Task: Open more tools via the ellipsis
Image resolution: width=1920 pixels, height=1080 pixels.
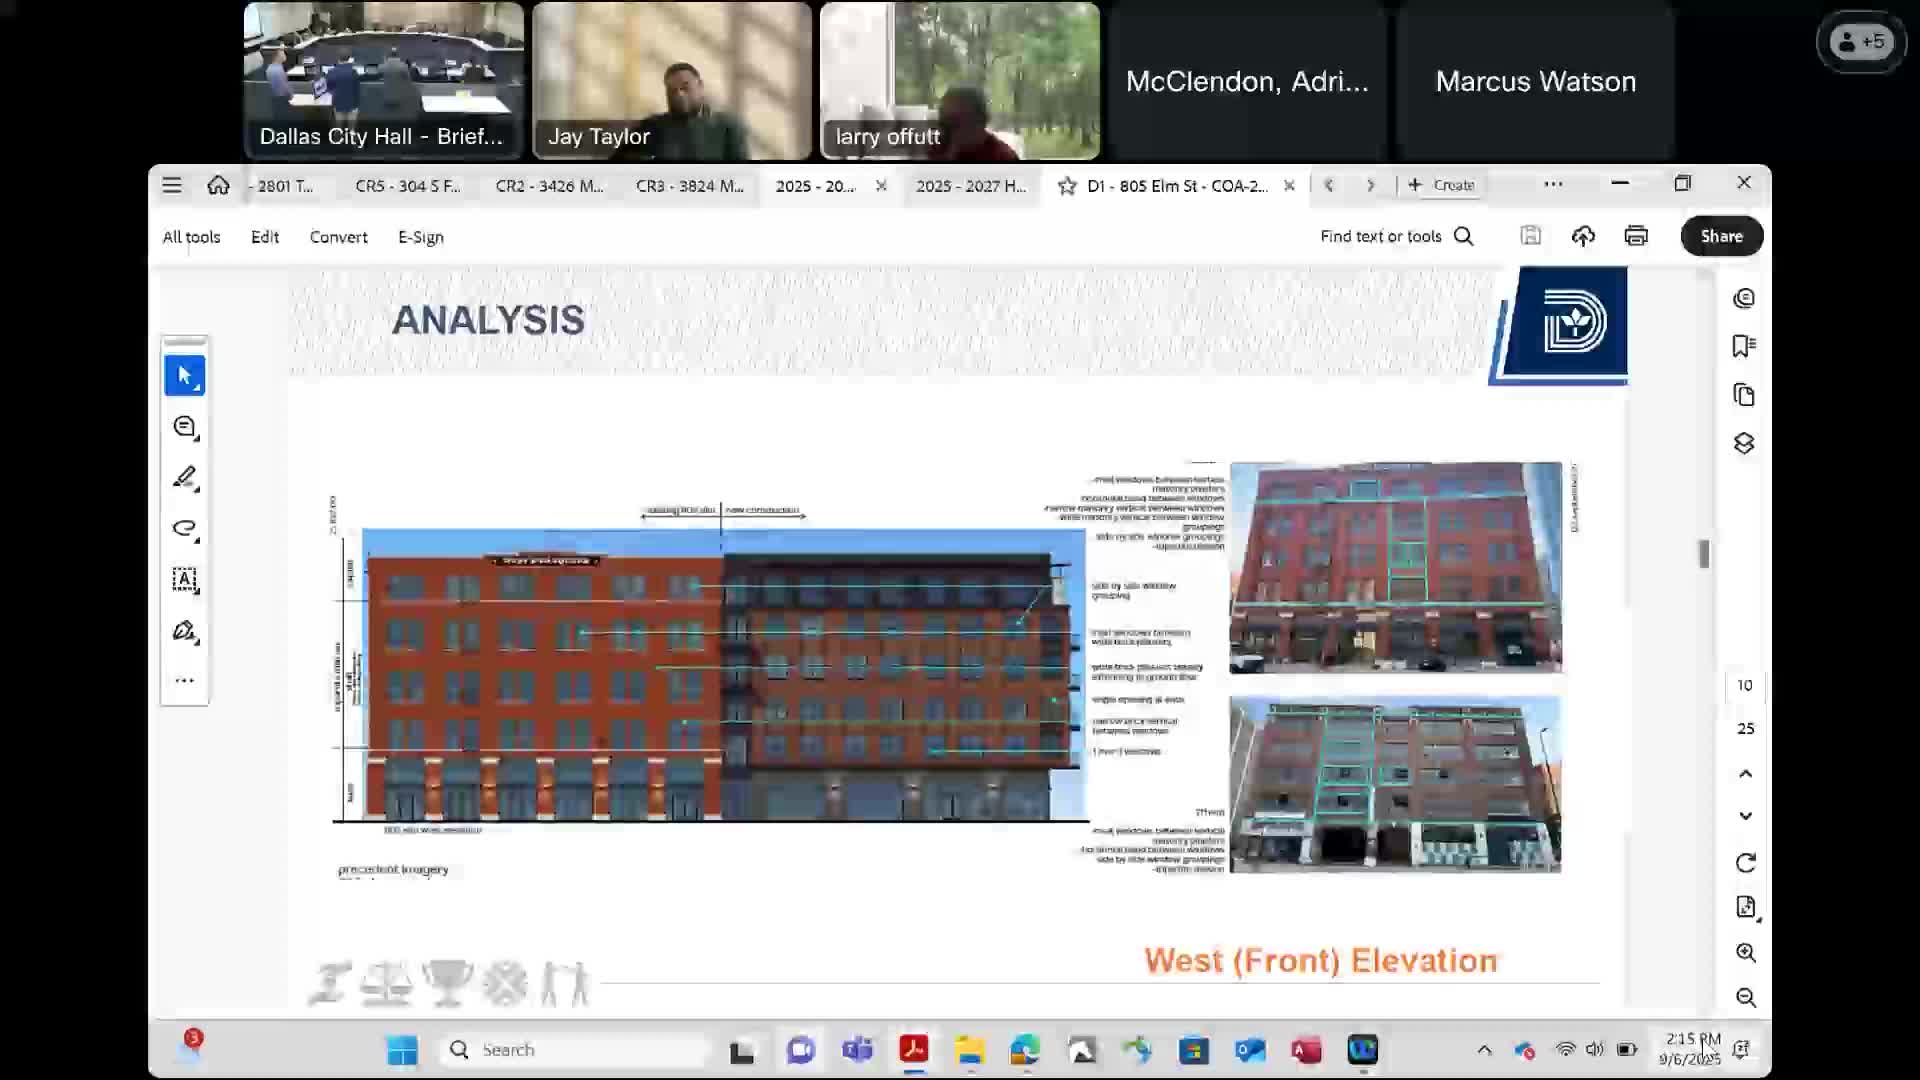Action: [185, 680]
